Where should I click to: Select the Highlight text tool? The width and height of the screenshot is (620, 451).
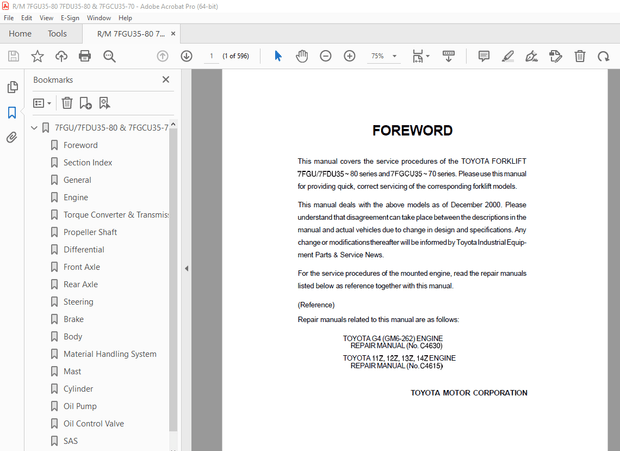pyautogui.click(x=508, y=56)
